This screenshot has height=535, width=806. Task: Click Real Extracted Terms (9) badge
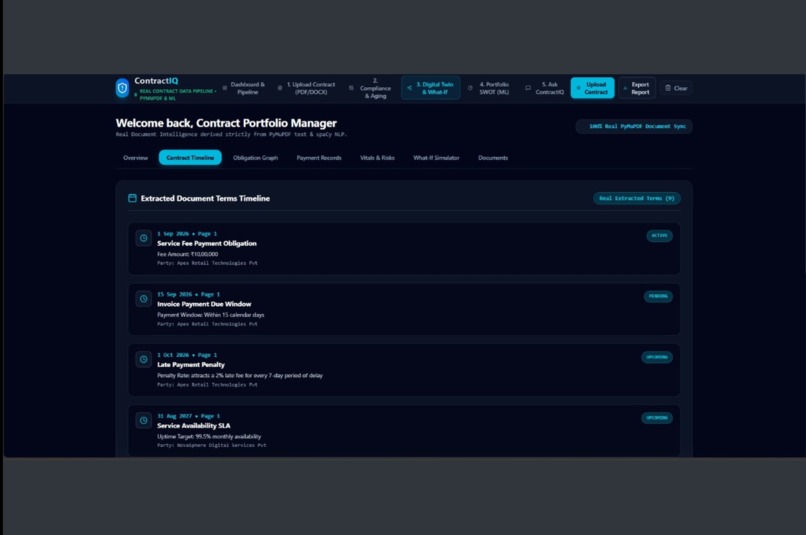click(637, 198)
